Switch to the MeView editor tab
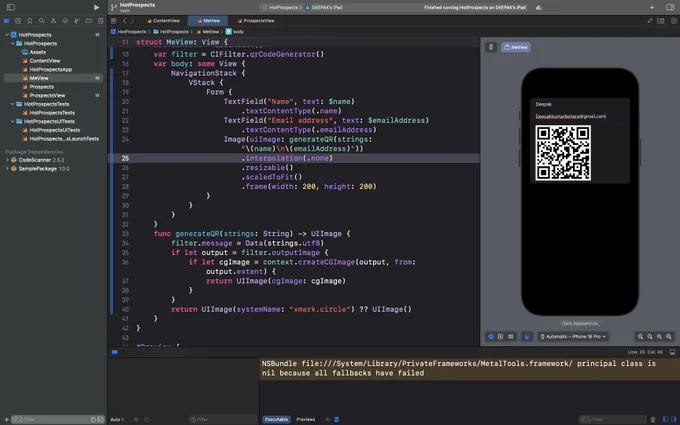 pyautogui.click(x=209, y=21)
